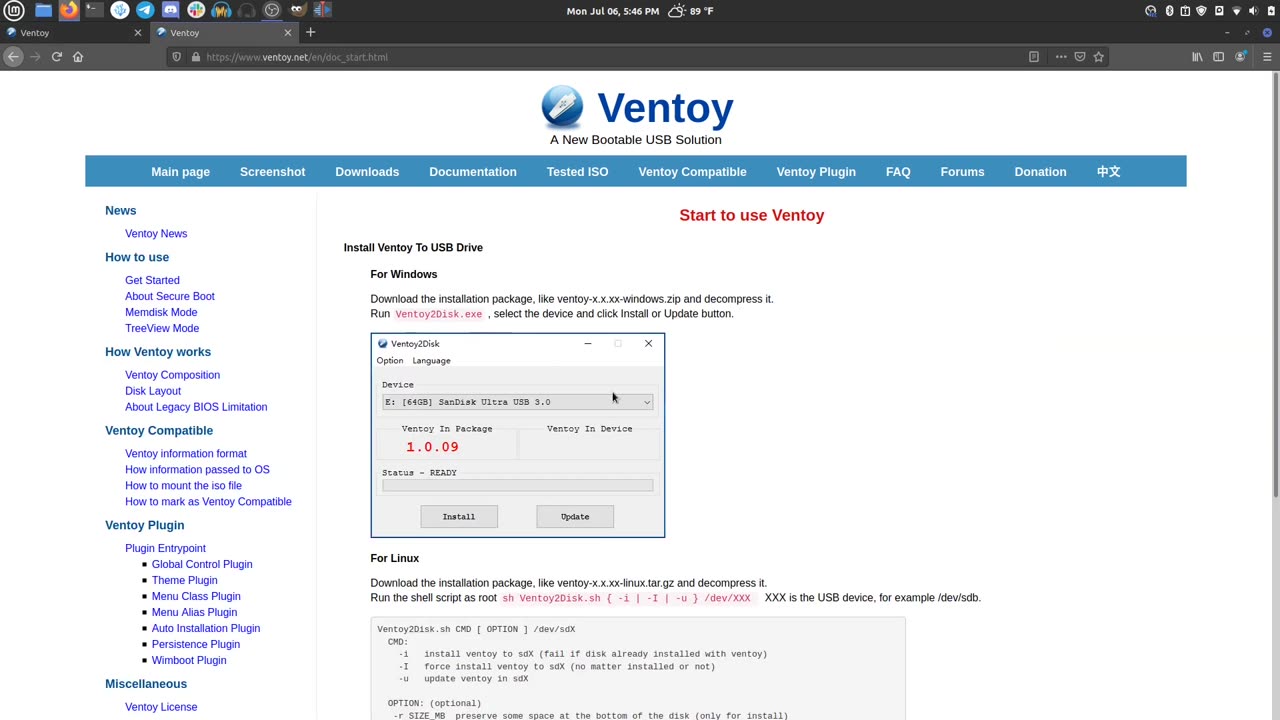Open the Ventoy Compatible nav item
This screenshot has width=1280, height=720.
[x=692, y=172]
